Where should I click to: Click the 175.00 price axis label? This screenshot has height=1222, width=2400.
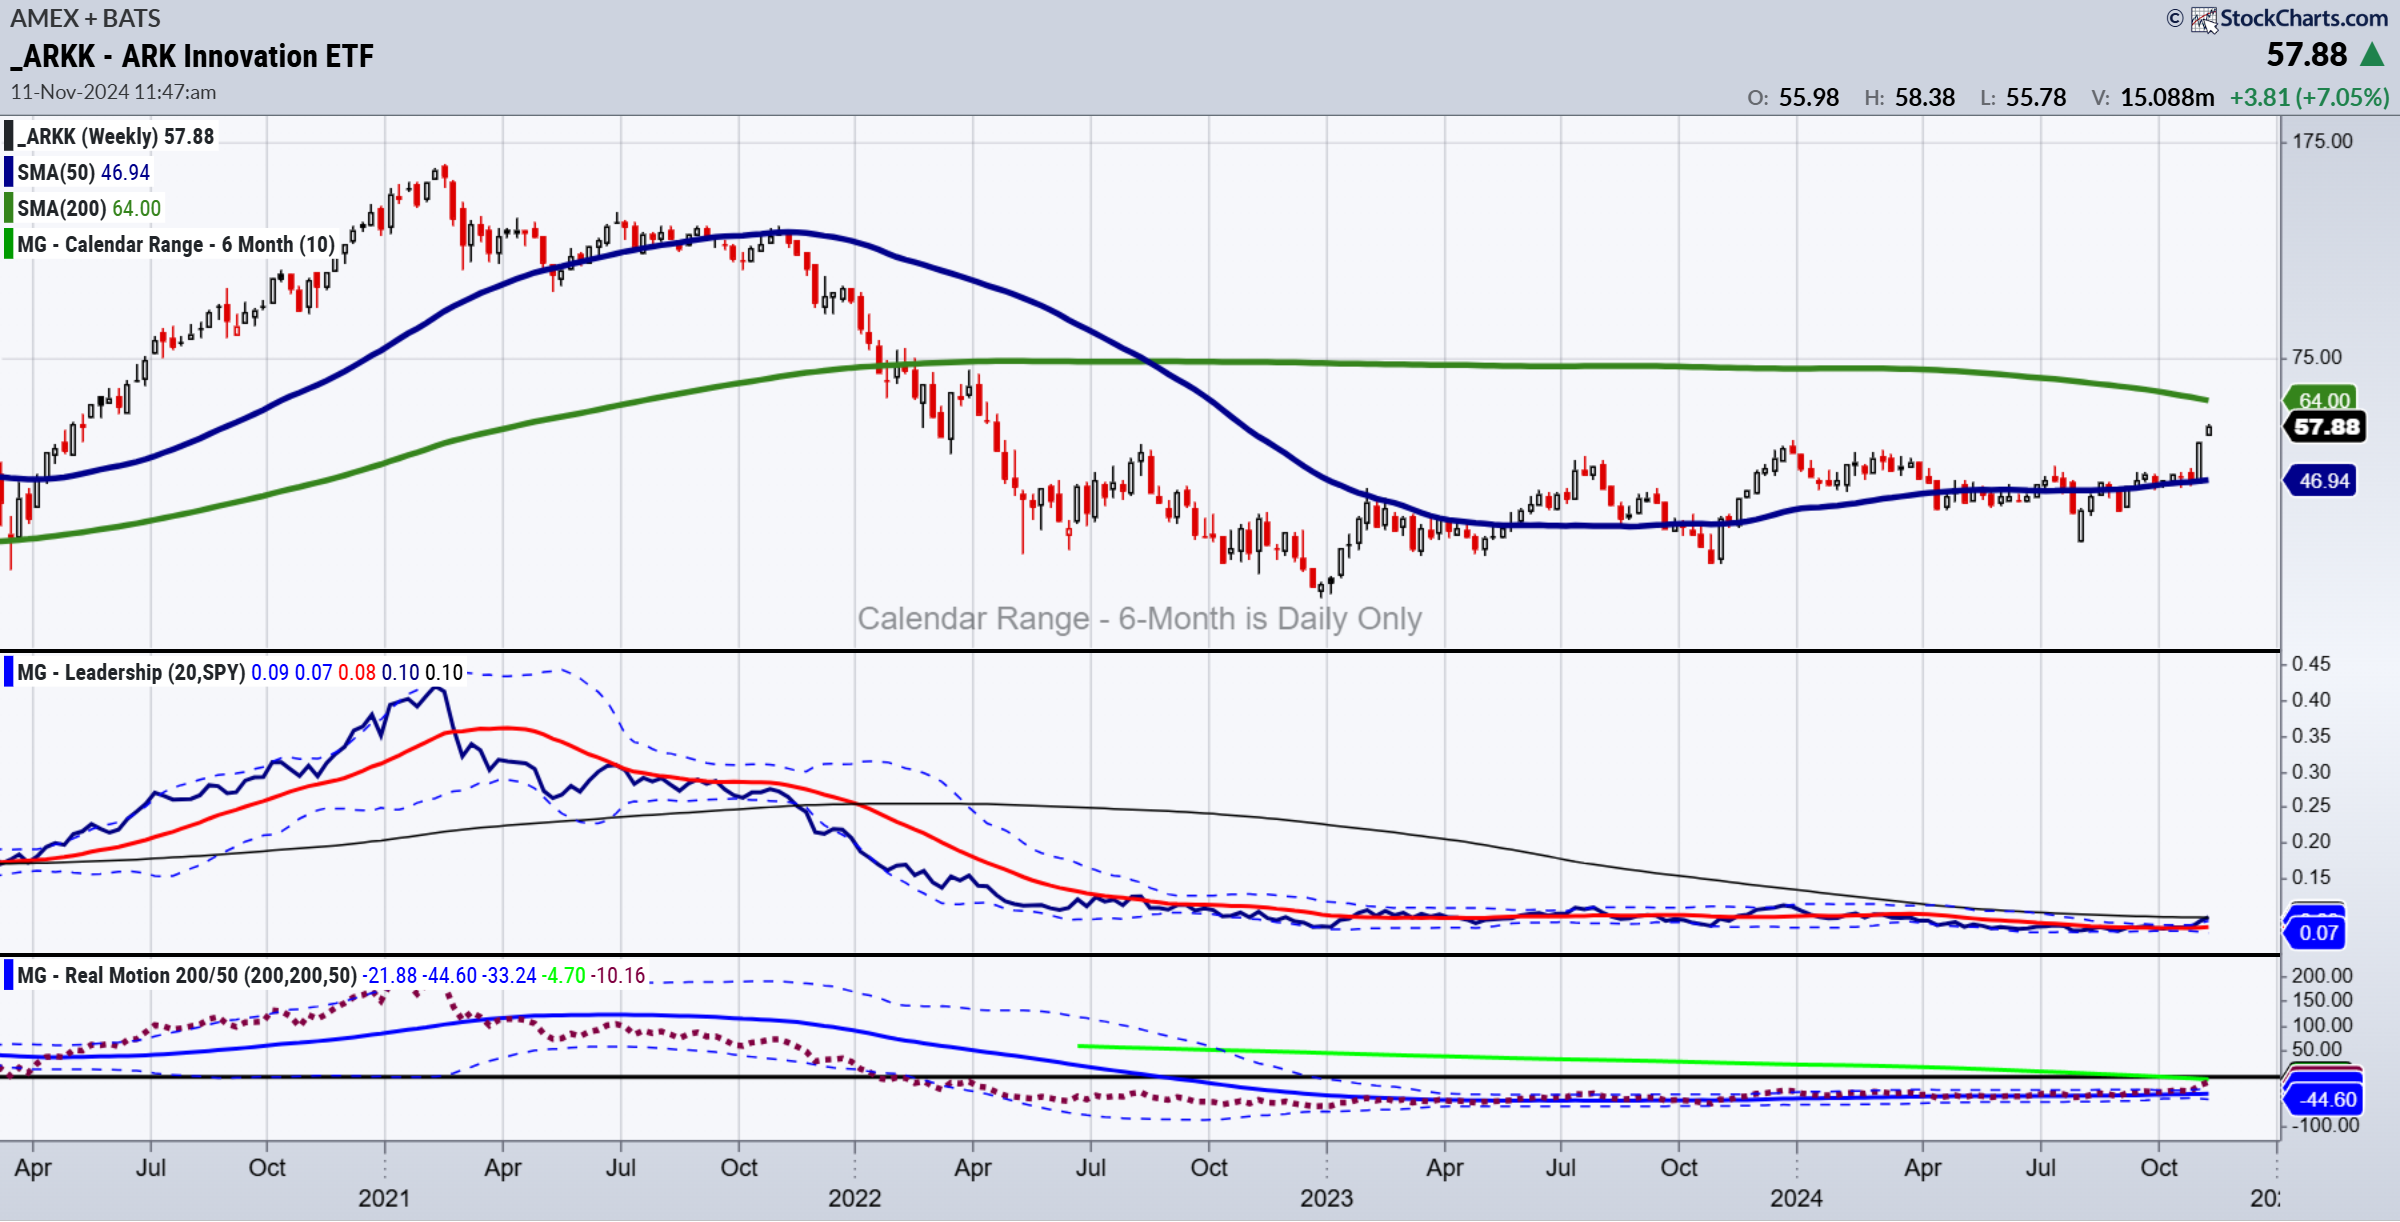[2322, 141]
